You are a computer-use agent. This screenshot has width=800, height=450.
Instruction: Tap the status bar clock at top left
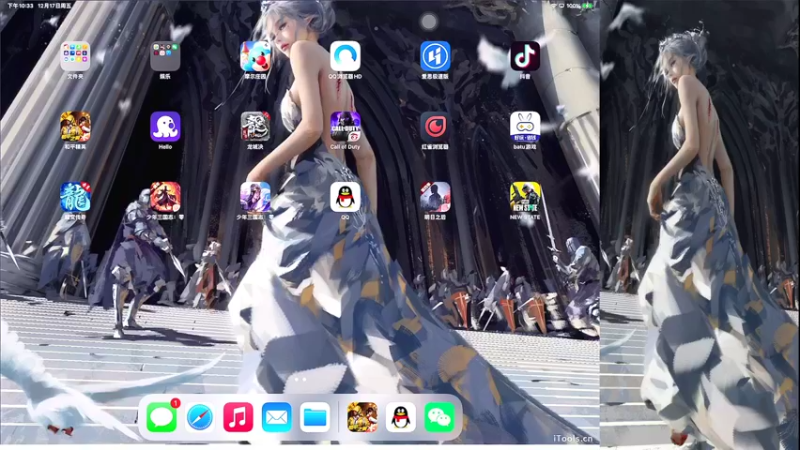coord(20,6)
